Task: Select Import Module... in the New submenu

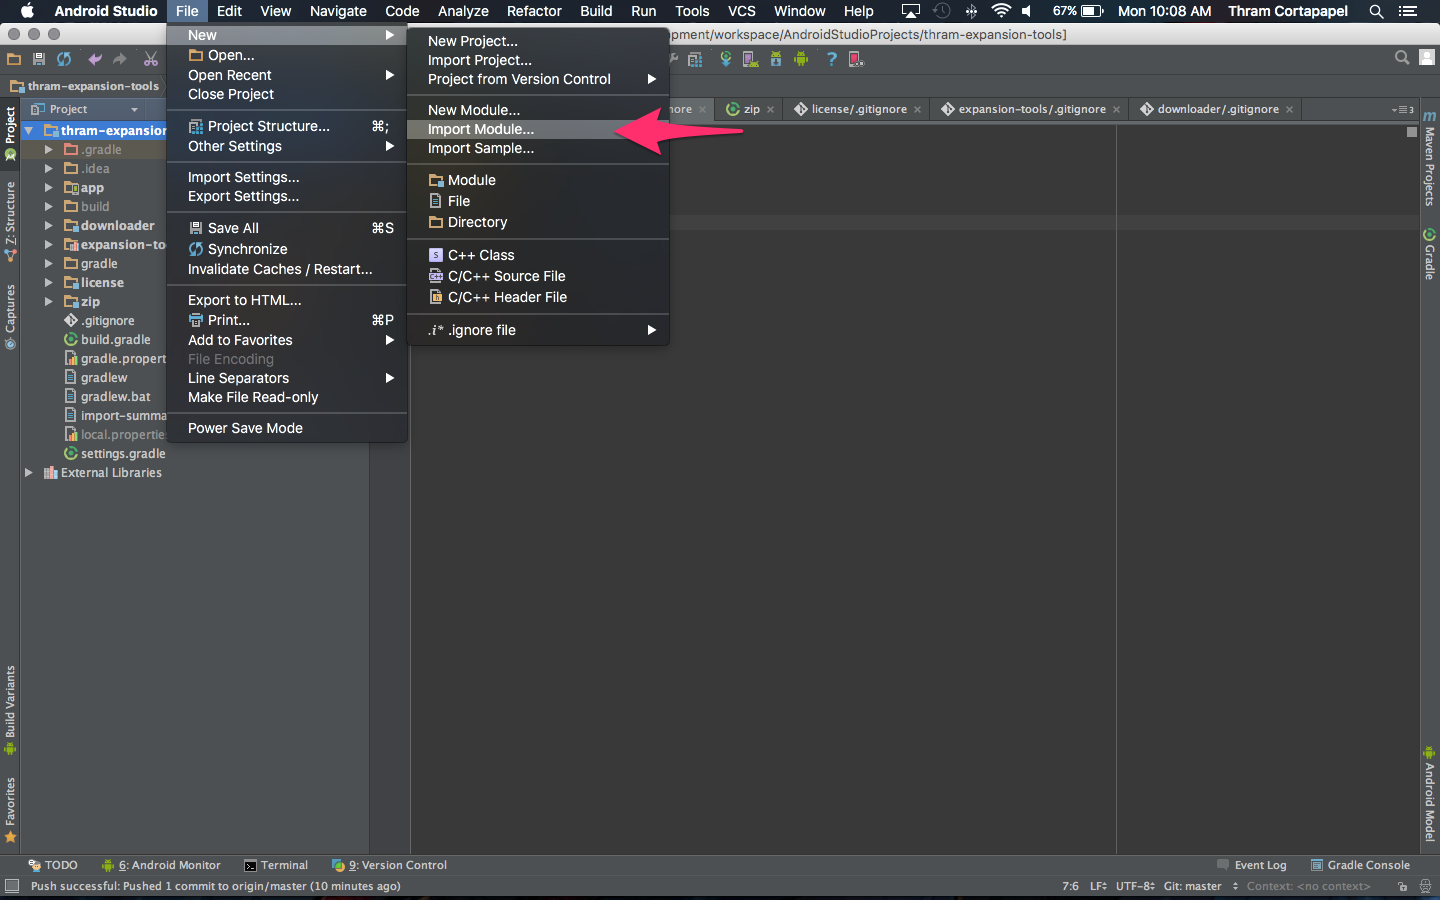Action: [538, 129]
